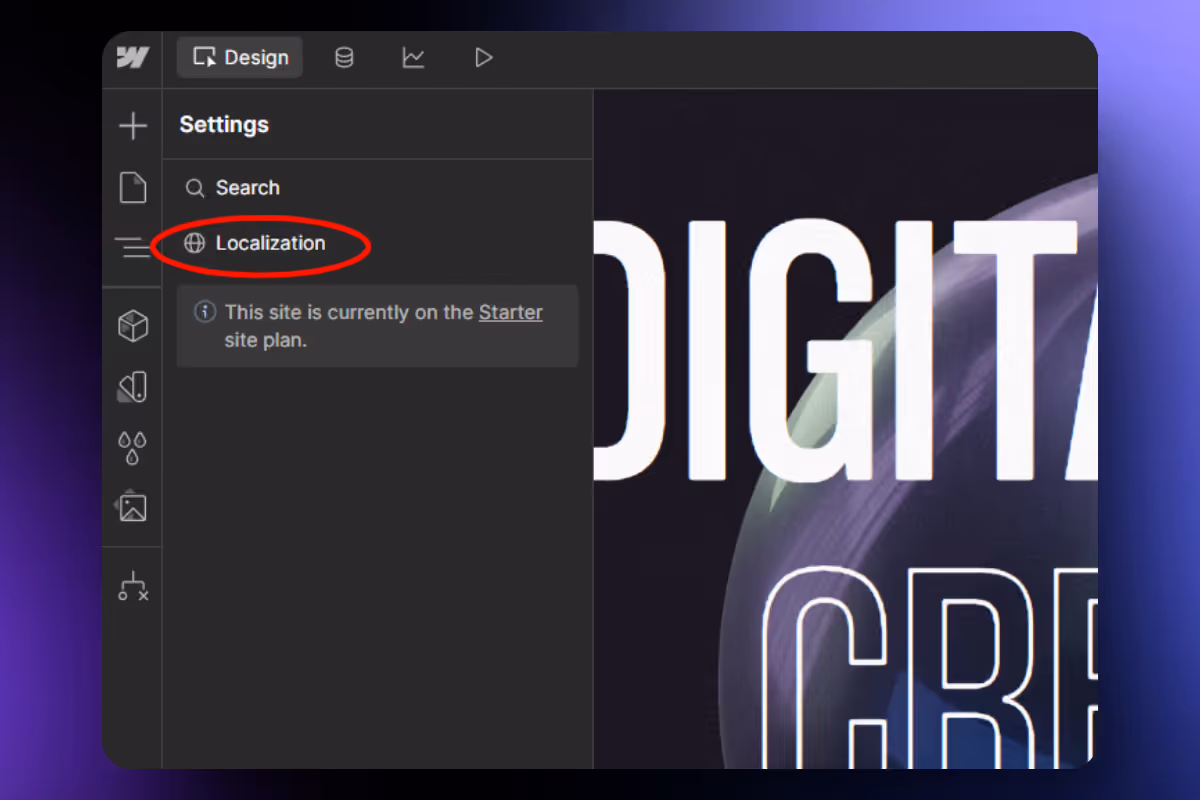Open the Add elements panel
Screen dimensions: 1200x800
tap(133, 126)
